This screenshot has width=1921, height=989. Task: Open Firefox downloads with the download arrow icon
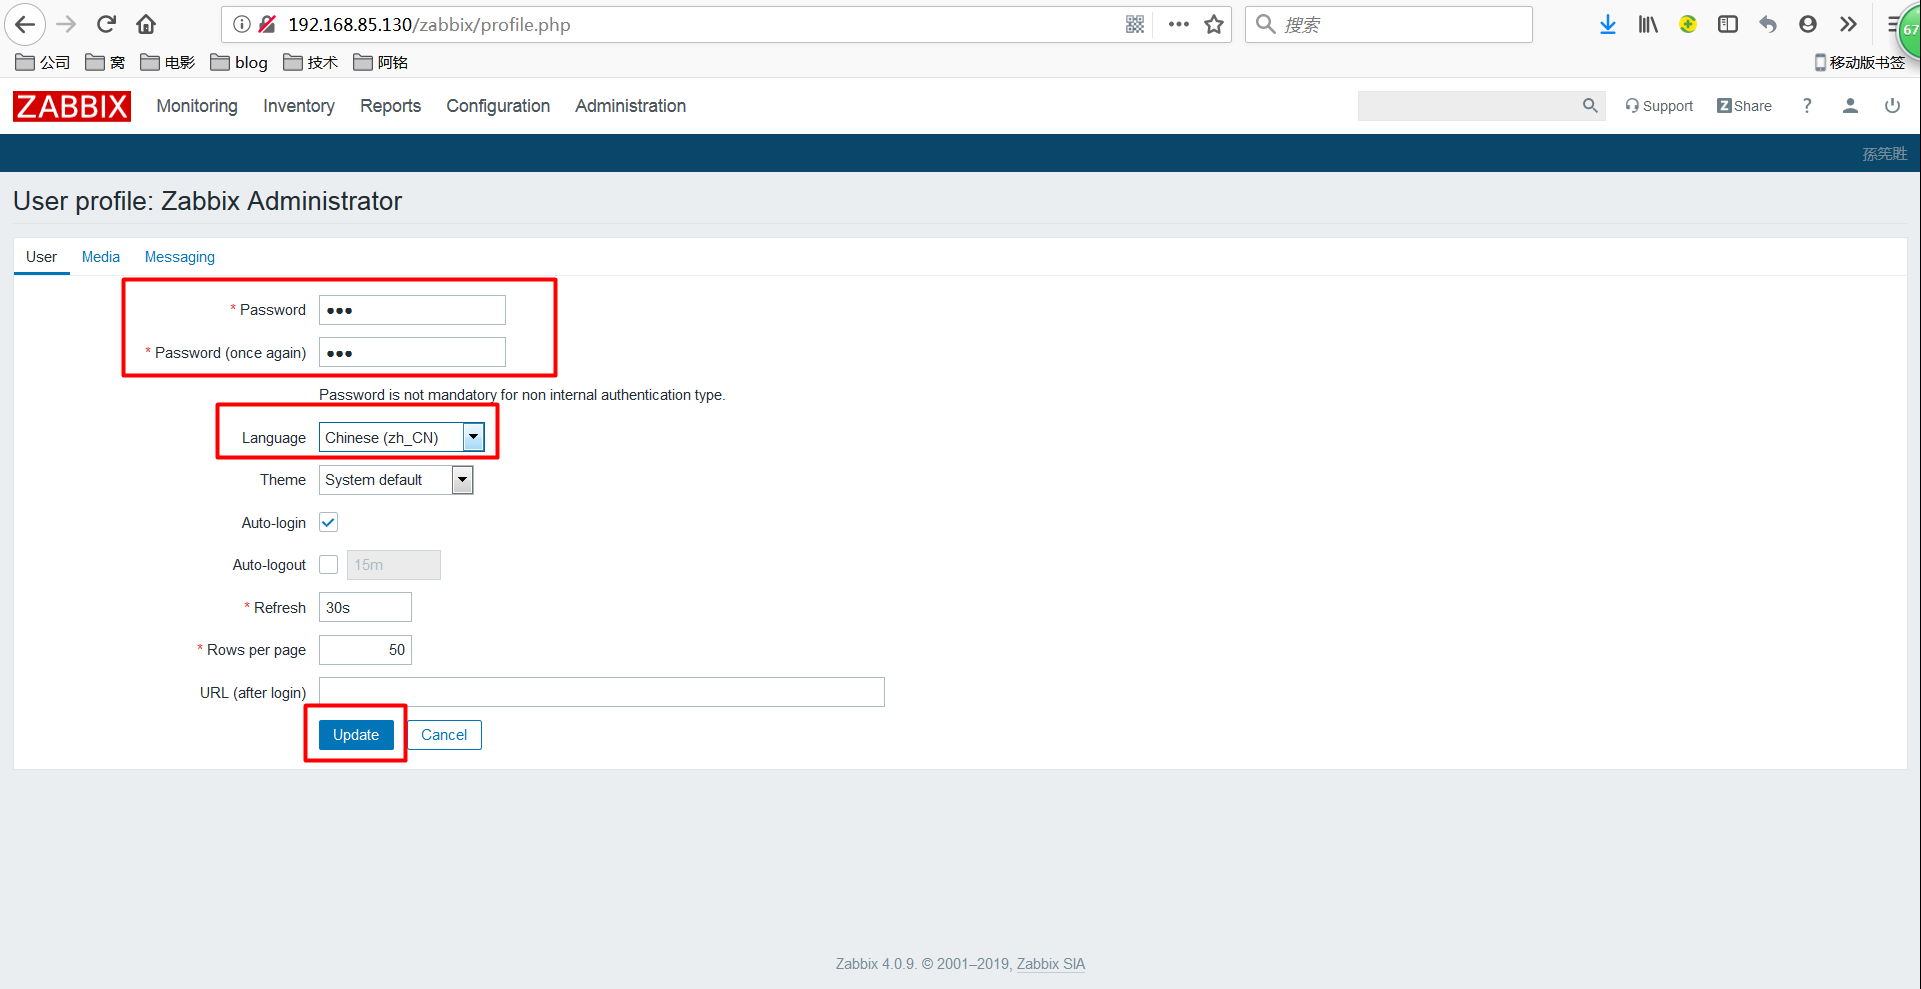click(1607, 24)
